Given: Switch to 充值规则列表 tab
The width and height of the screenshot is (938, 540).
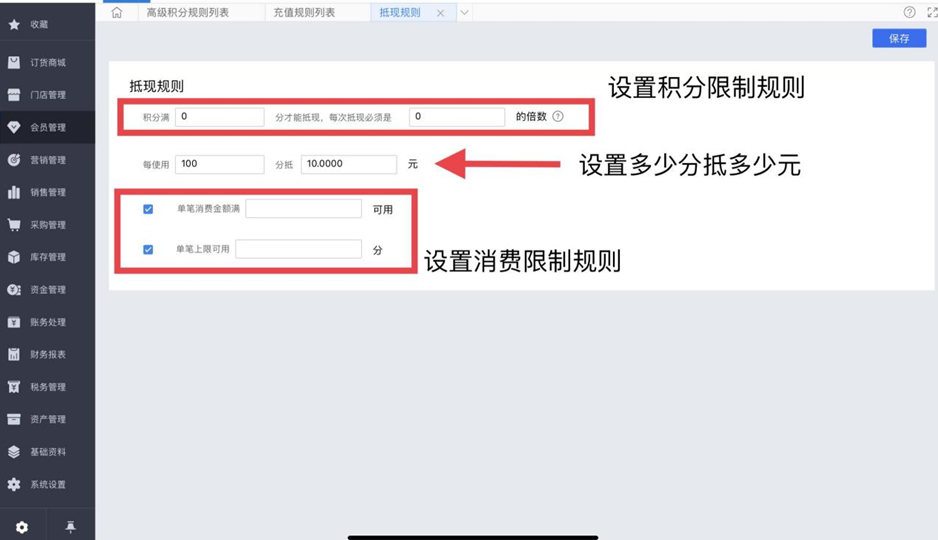Looking at the screenshot, I should pyautogui.click(x=304, y=13).
